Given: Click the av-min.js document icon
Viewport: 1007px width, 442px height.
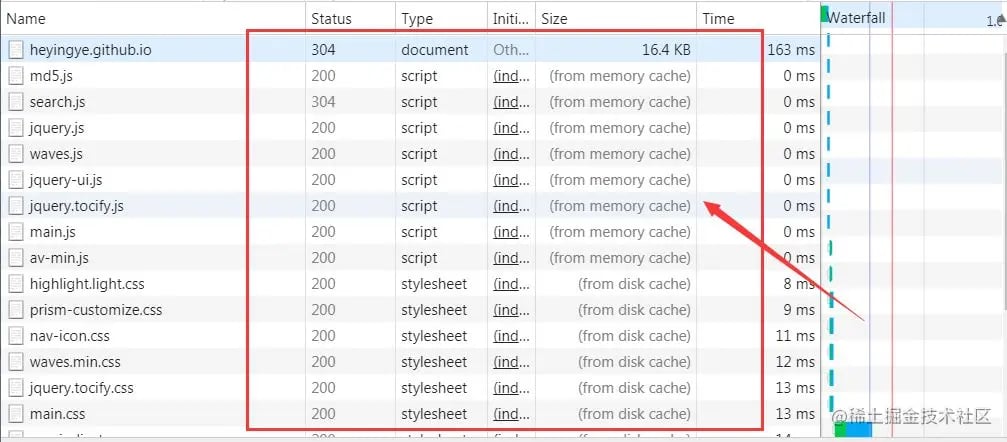Looking at the screenshot, I should tap(16, 258).
